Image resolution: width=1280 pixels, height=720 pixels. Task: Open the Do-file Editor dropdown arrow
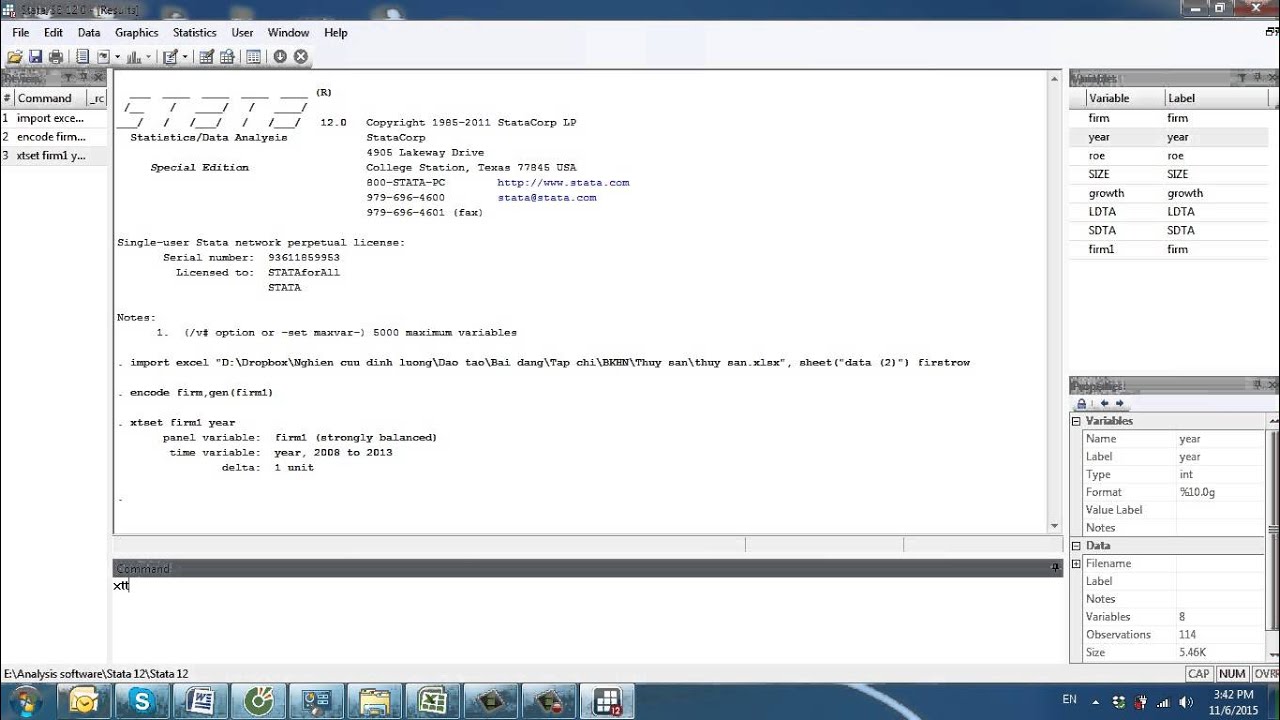pyautogui.click(x=185, y=57)
